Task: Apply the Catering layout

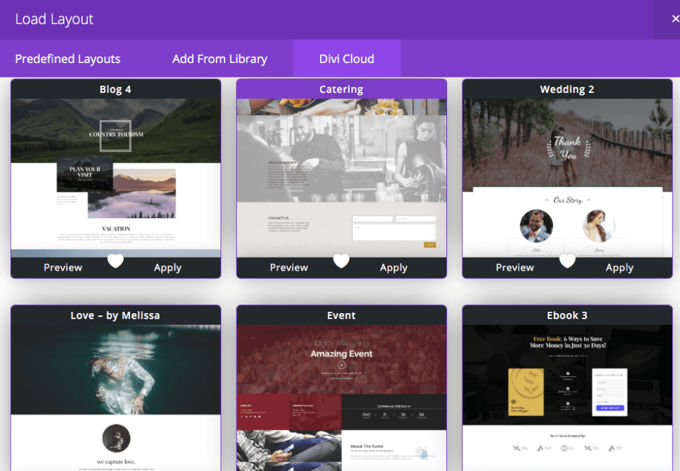Action: click(393, 268)
